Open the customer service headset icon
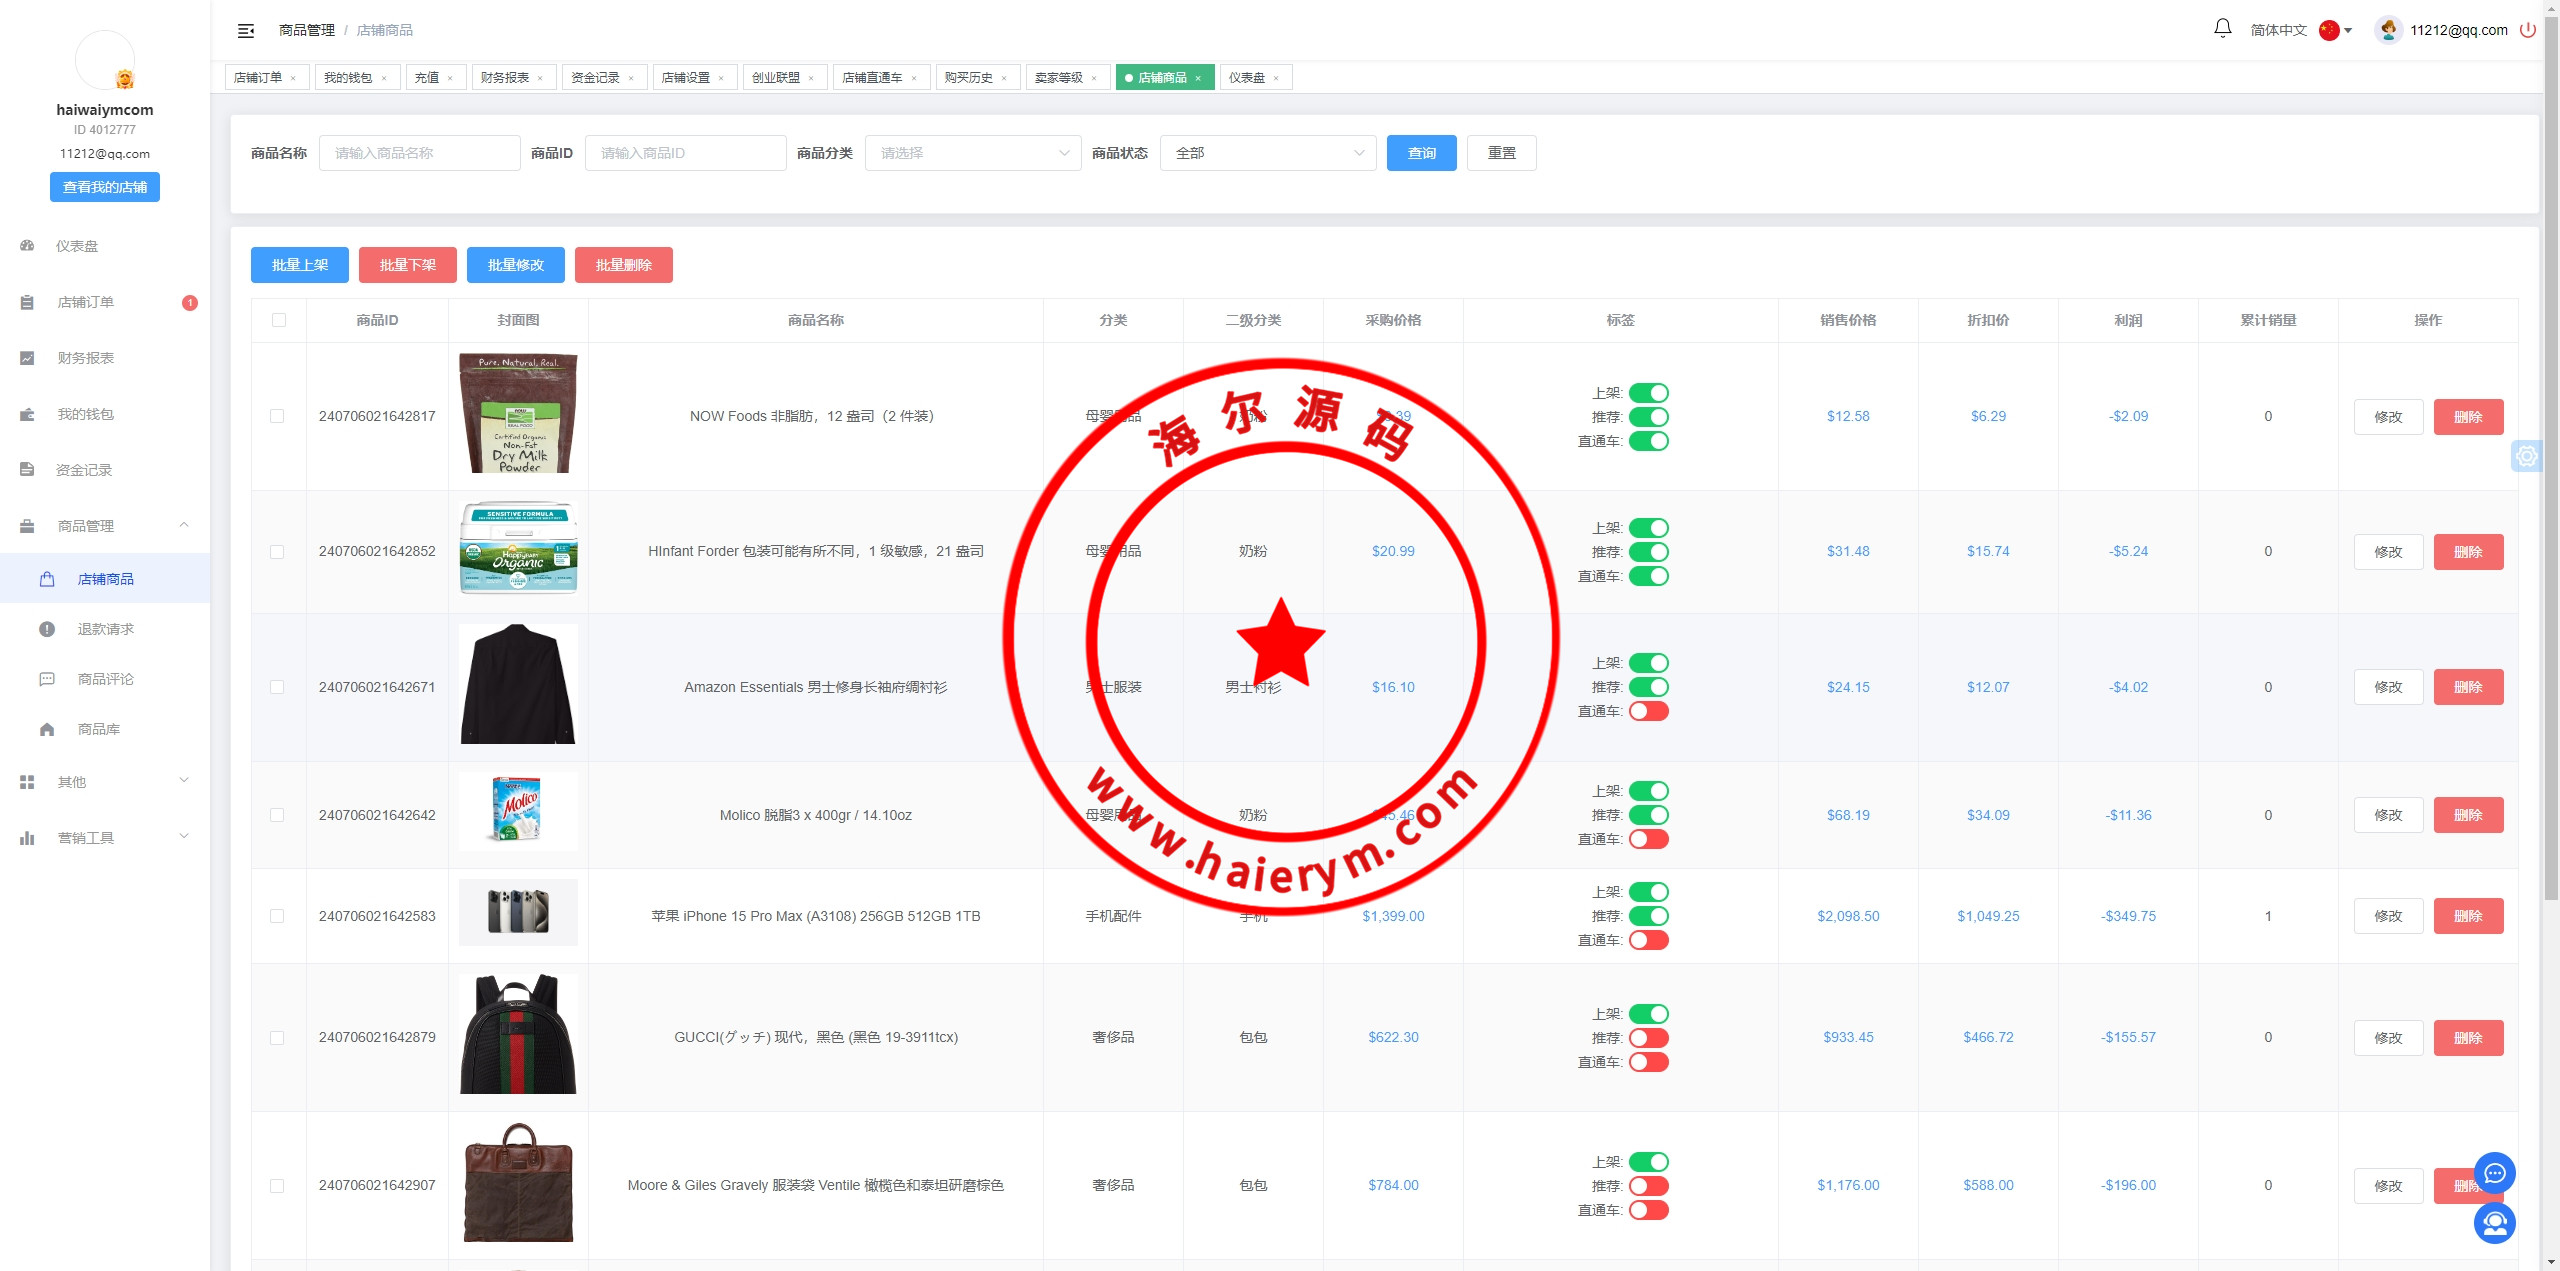 coord(2494,1223)
